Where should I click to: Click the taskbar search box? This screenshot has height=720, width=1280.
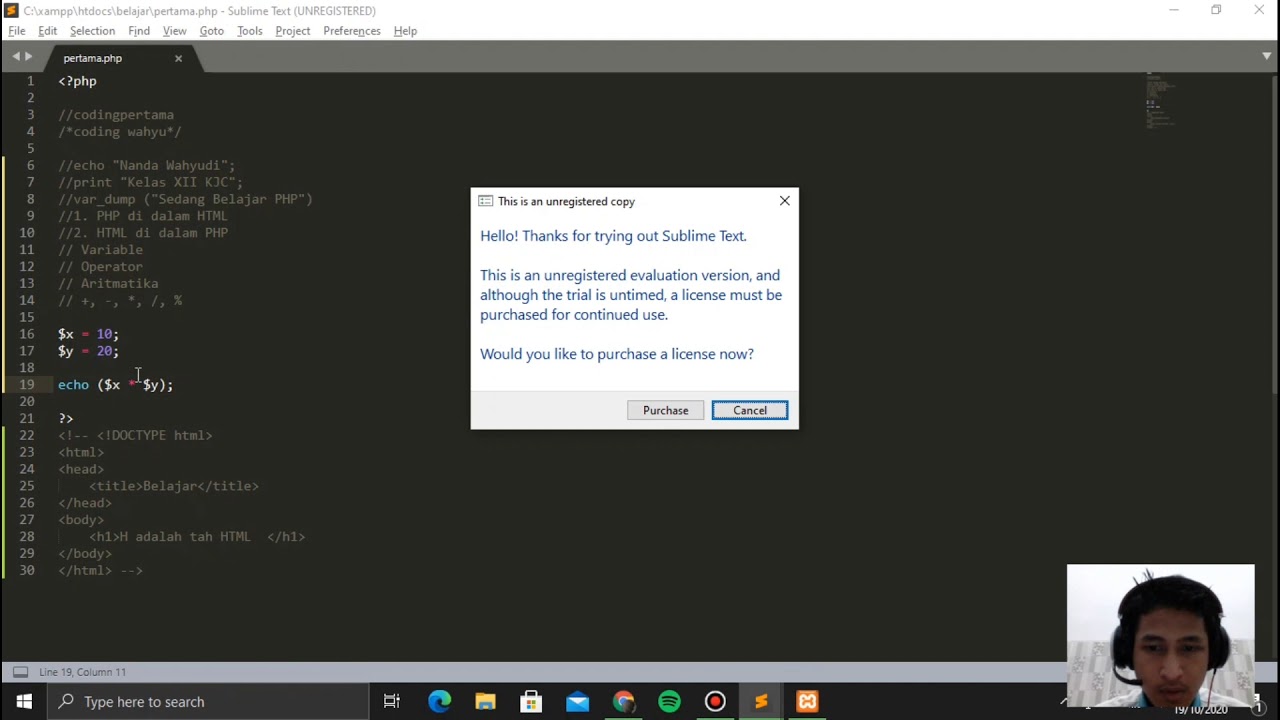pyautogui.click(x=207, y=701)
